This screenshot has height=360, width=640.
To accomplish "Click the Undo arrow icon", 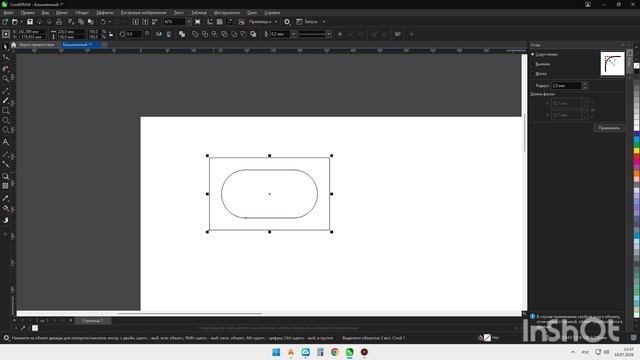I will [x=103, y=22].
